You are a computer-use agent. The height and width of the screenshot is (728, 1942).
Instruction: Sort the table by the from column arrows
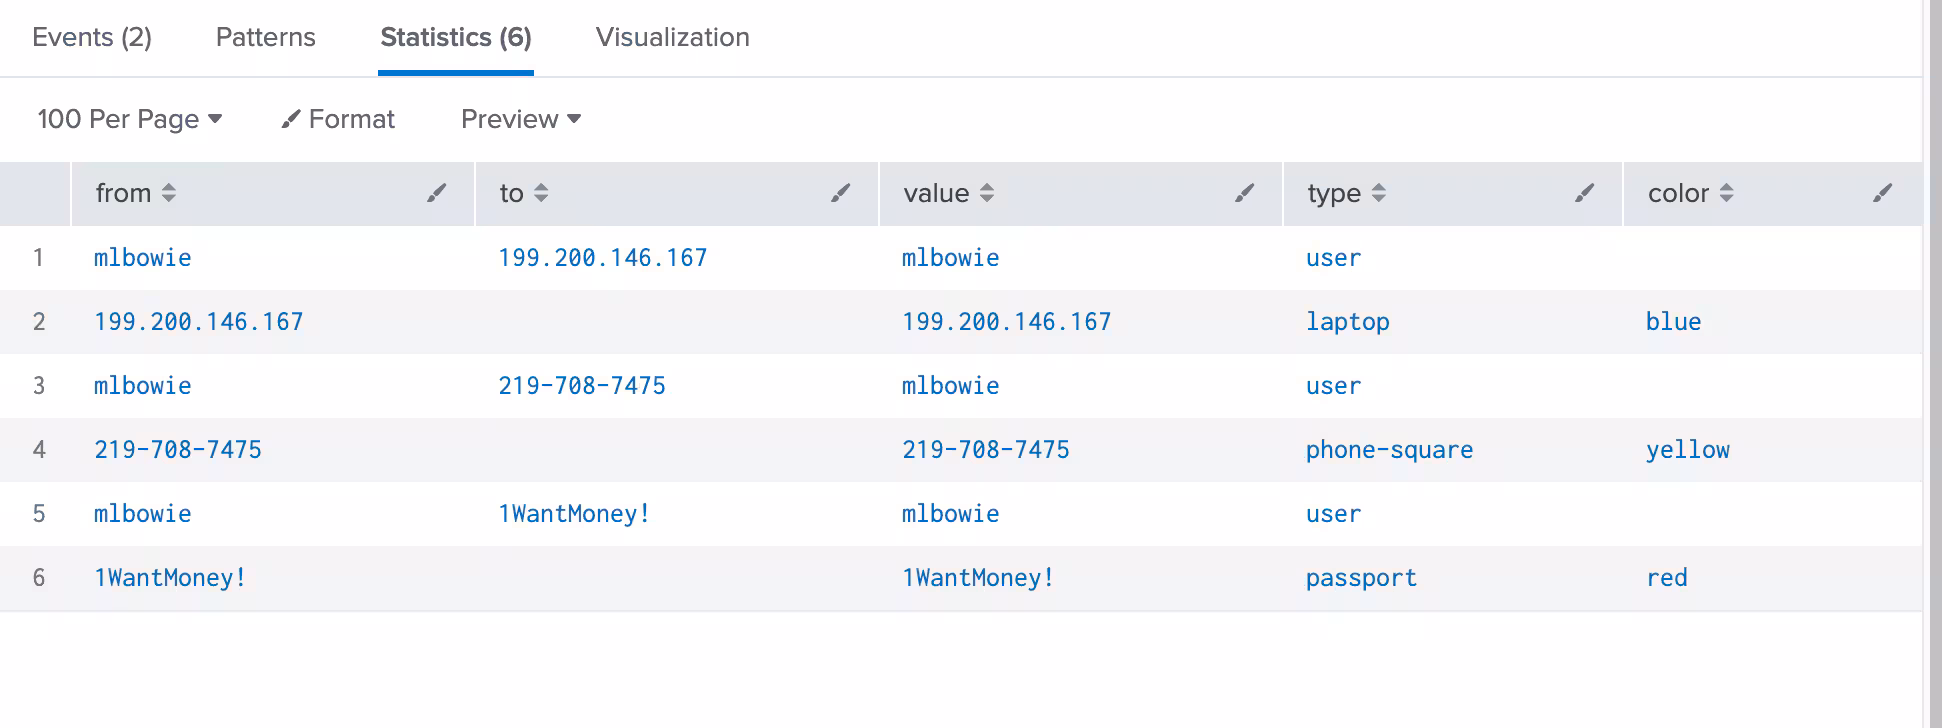tap(169, 193)
